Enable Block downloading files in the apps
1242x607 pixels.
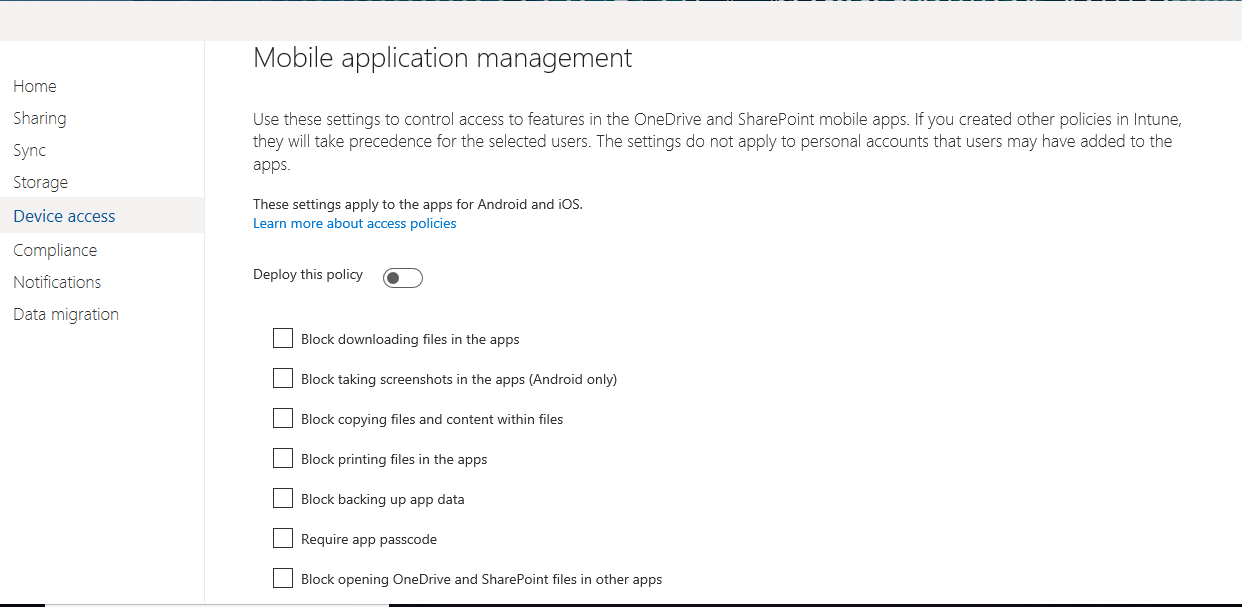tap(283, 339)
